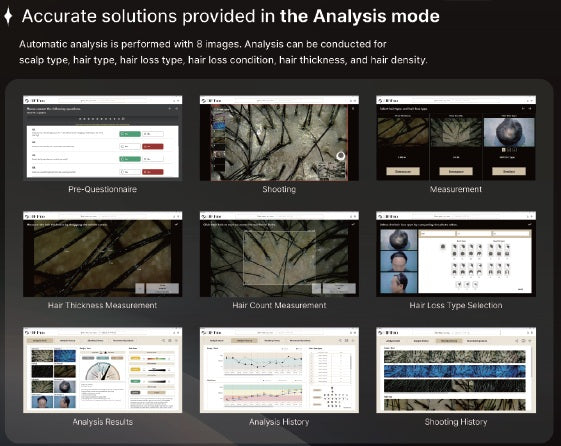
Task: Open the blue image strip in Shooting History
Action: 455,371
